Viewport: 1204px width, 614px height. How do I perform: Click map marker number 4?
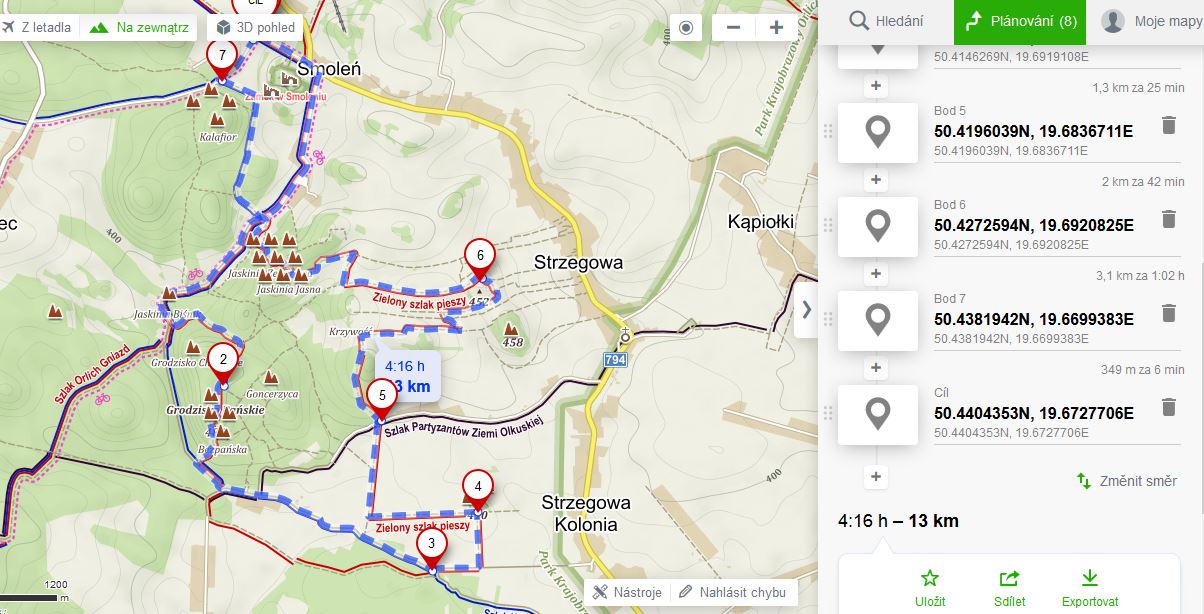478,488
